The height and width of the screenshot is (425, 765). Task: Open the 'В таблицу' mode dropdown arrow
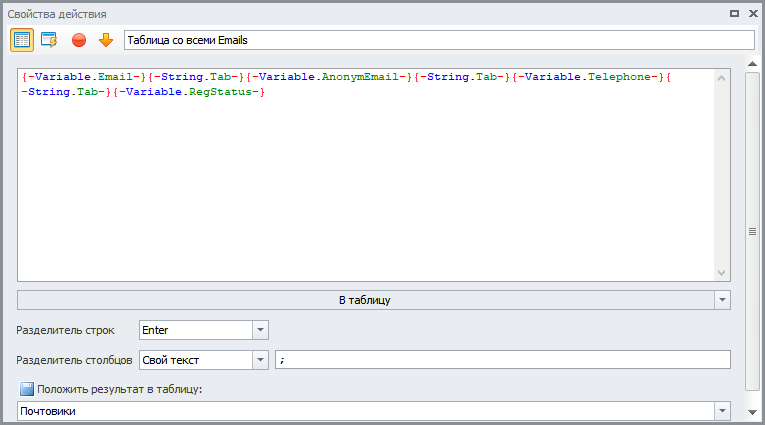pos(722,299)
